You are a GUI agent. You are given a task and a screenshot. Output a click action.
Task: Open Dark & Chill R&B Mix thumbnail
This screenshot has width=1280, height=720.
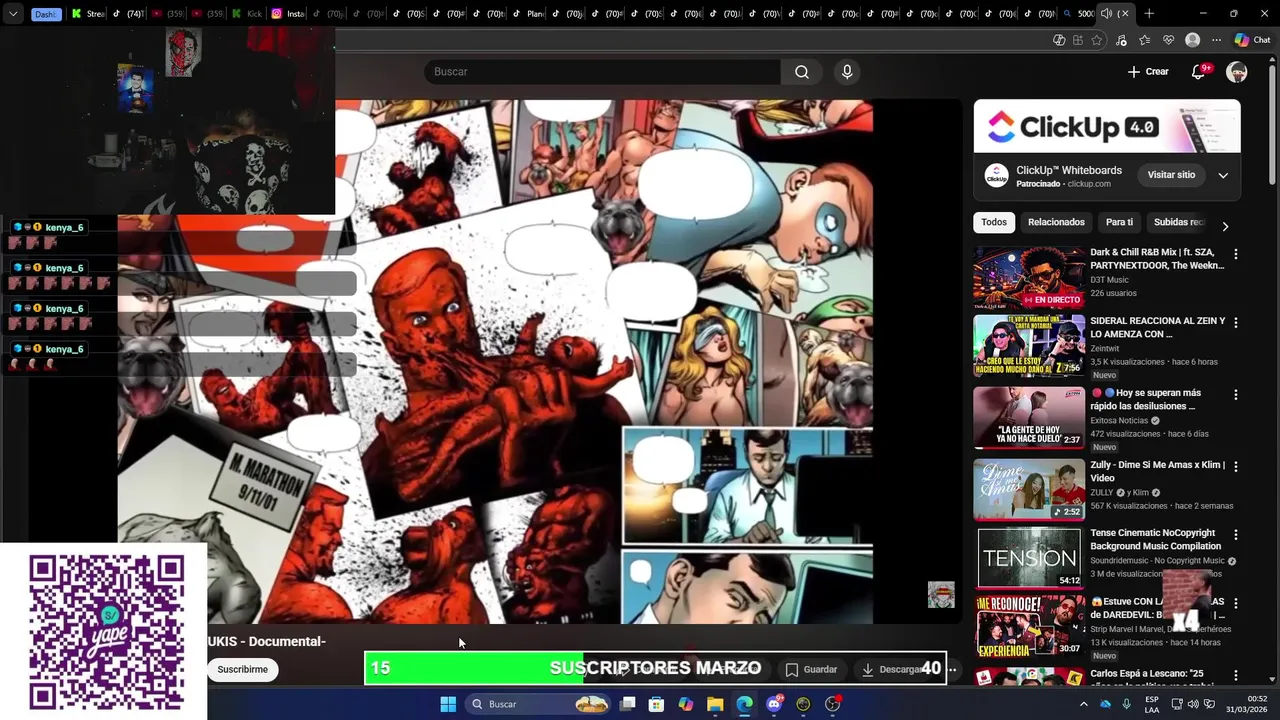click(x=1029, y=277)
